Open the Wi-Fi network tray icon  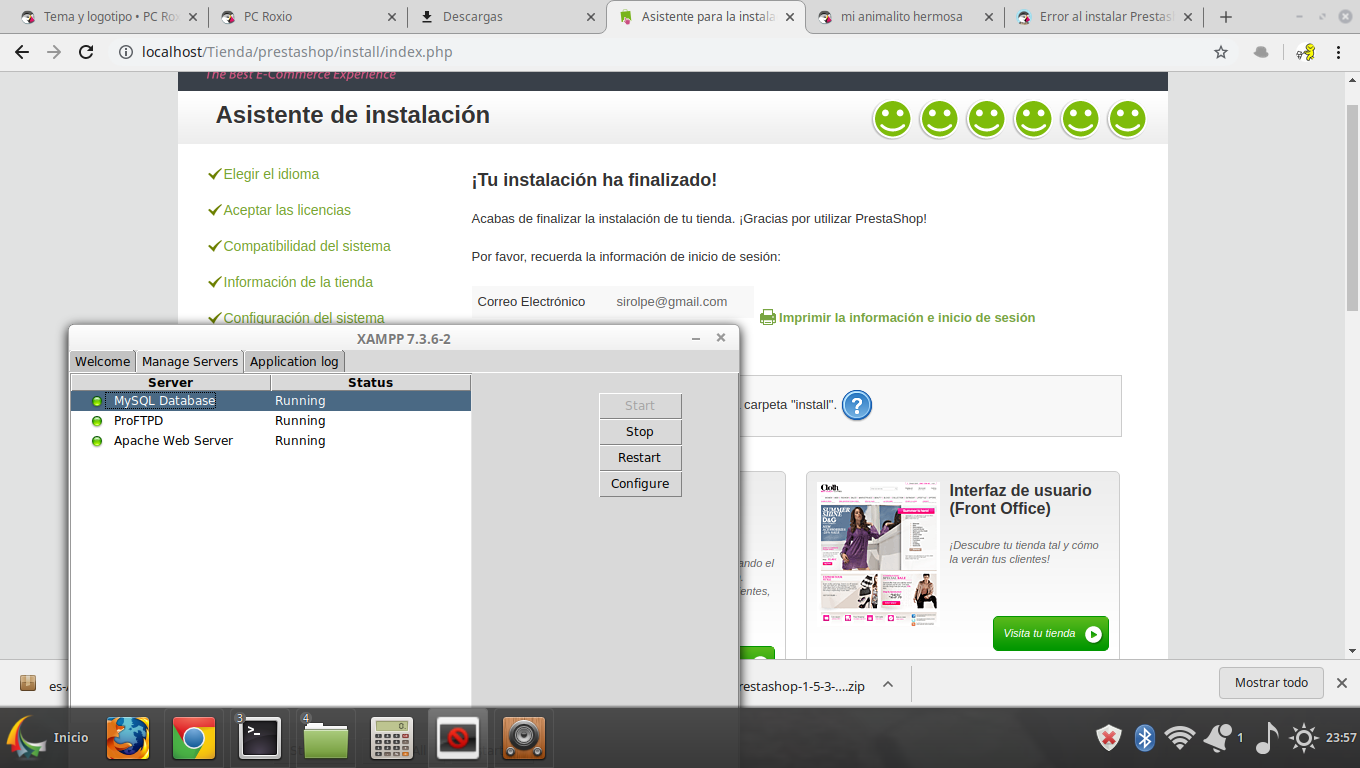pos(1180,738)
